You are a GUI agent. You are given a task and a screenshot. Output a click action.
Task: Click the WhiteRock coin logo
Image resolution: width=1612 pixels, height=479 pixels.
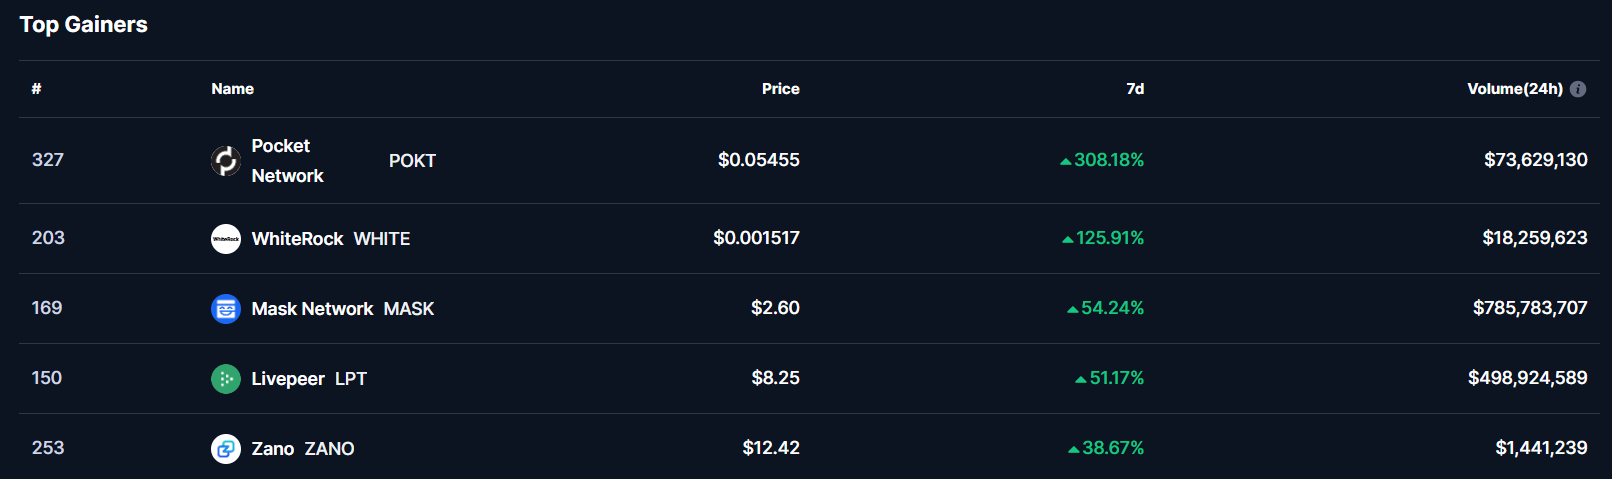tap(226, 239)
